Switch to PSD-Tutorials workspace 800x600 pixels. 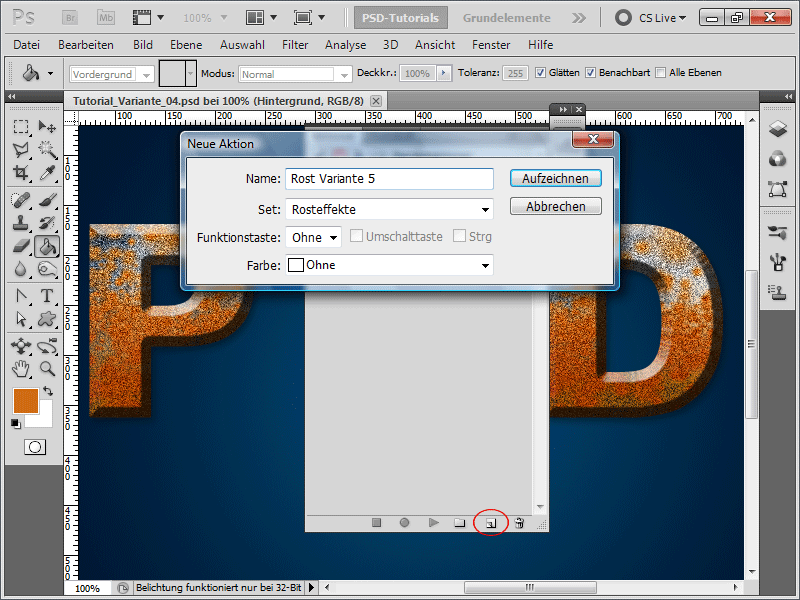point(401,18)
